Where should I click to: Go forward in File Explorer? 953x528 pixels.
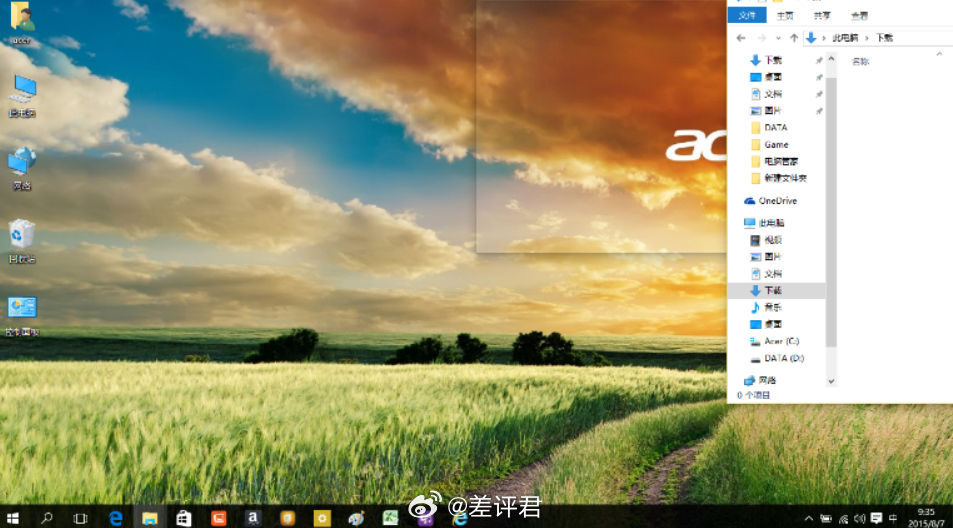click(x=762, y=38)
